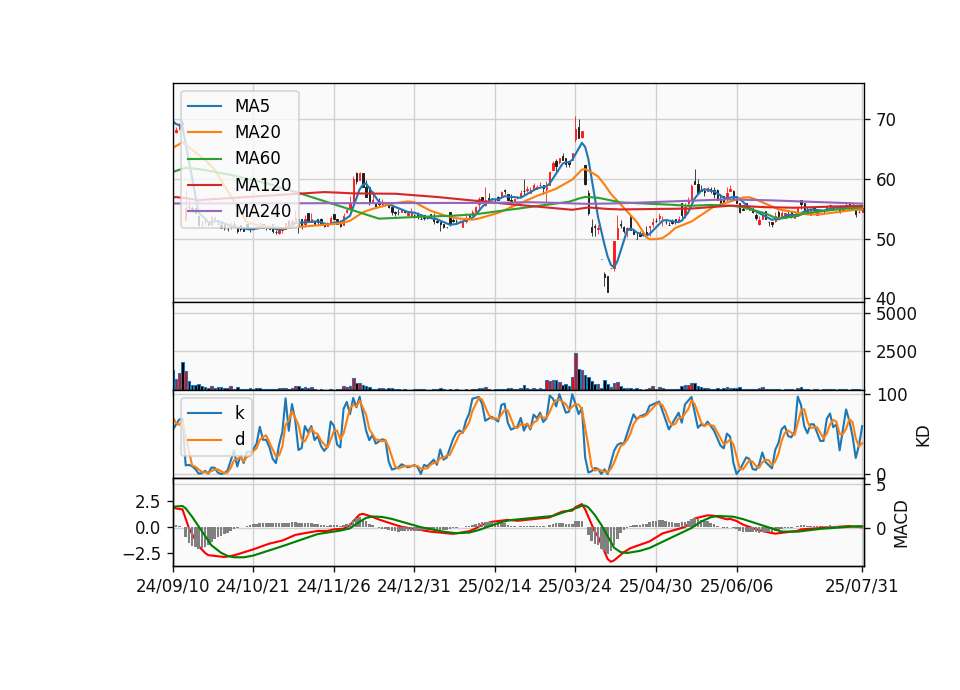The height and width of the screenshot is (690, 960).
Task: Click the KD vertical axis title
Action: point(923,436)
